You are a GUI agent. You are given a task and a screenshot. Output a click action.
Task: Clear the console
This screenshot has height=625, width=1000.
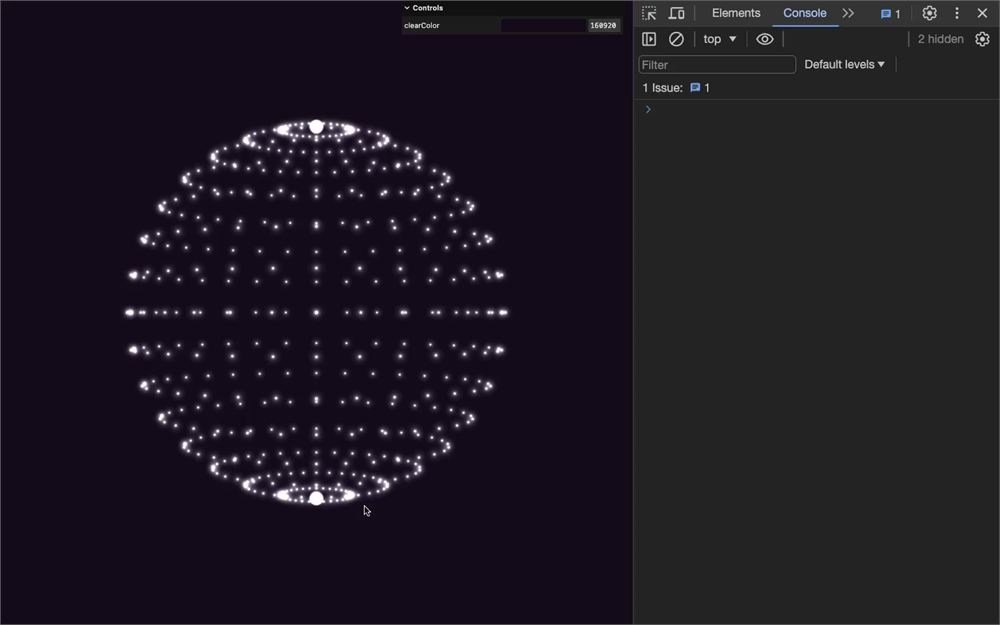(x=676, y=39)
